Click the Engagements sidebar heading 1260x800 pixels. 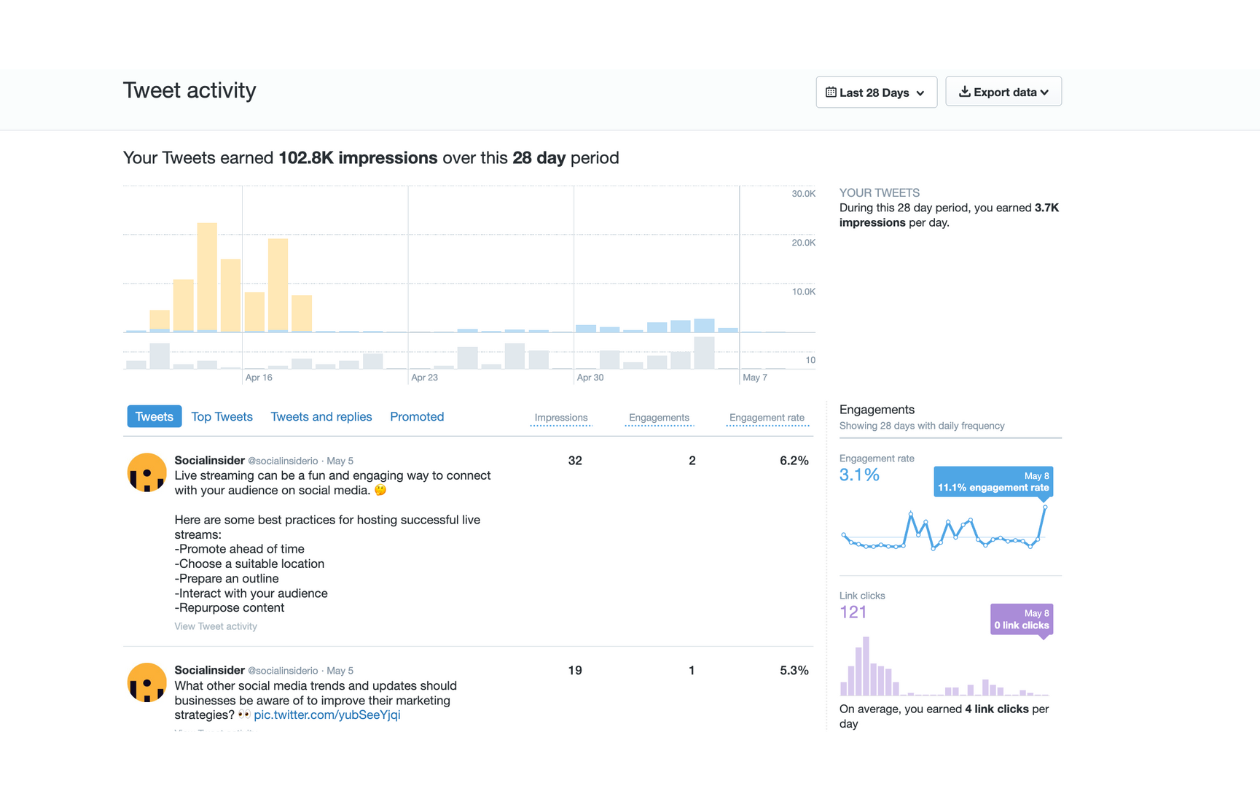click(877, 410)
